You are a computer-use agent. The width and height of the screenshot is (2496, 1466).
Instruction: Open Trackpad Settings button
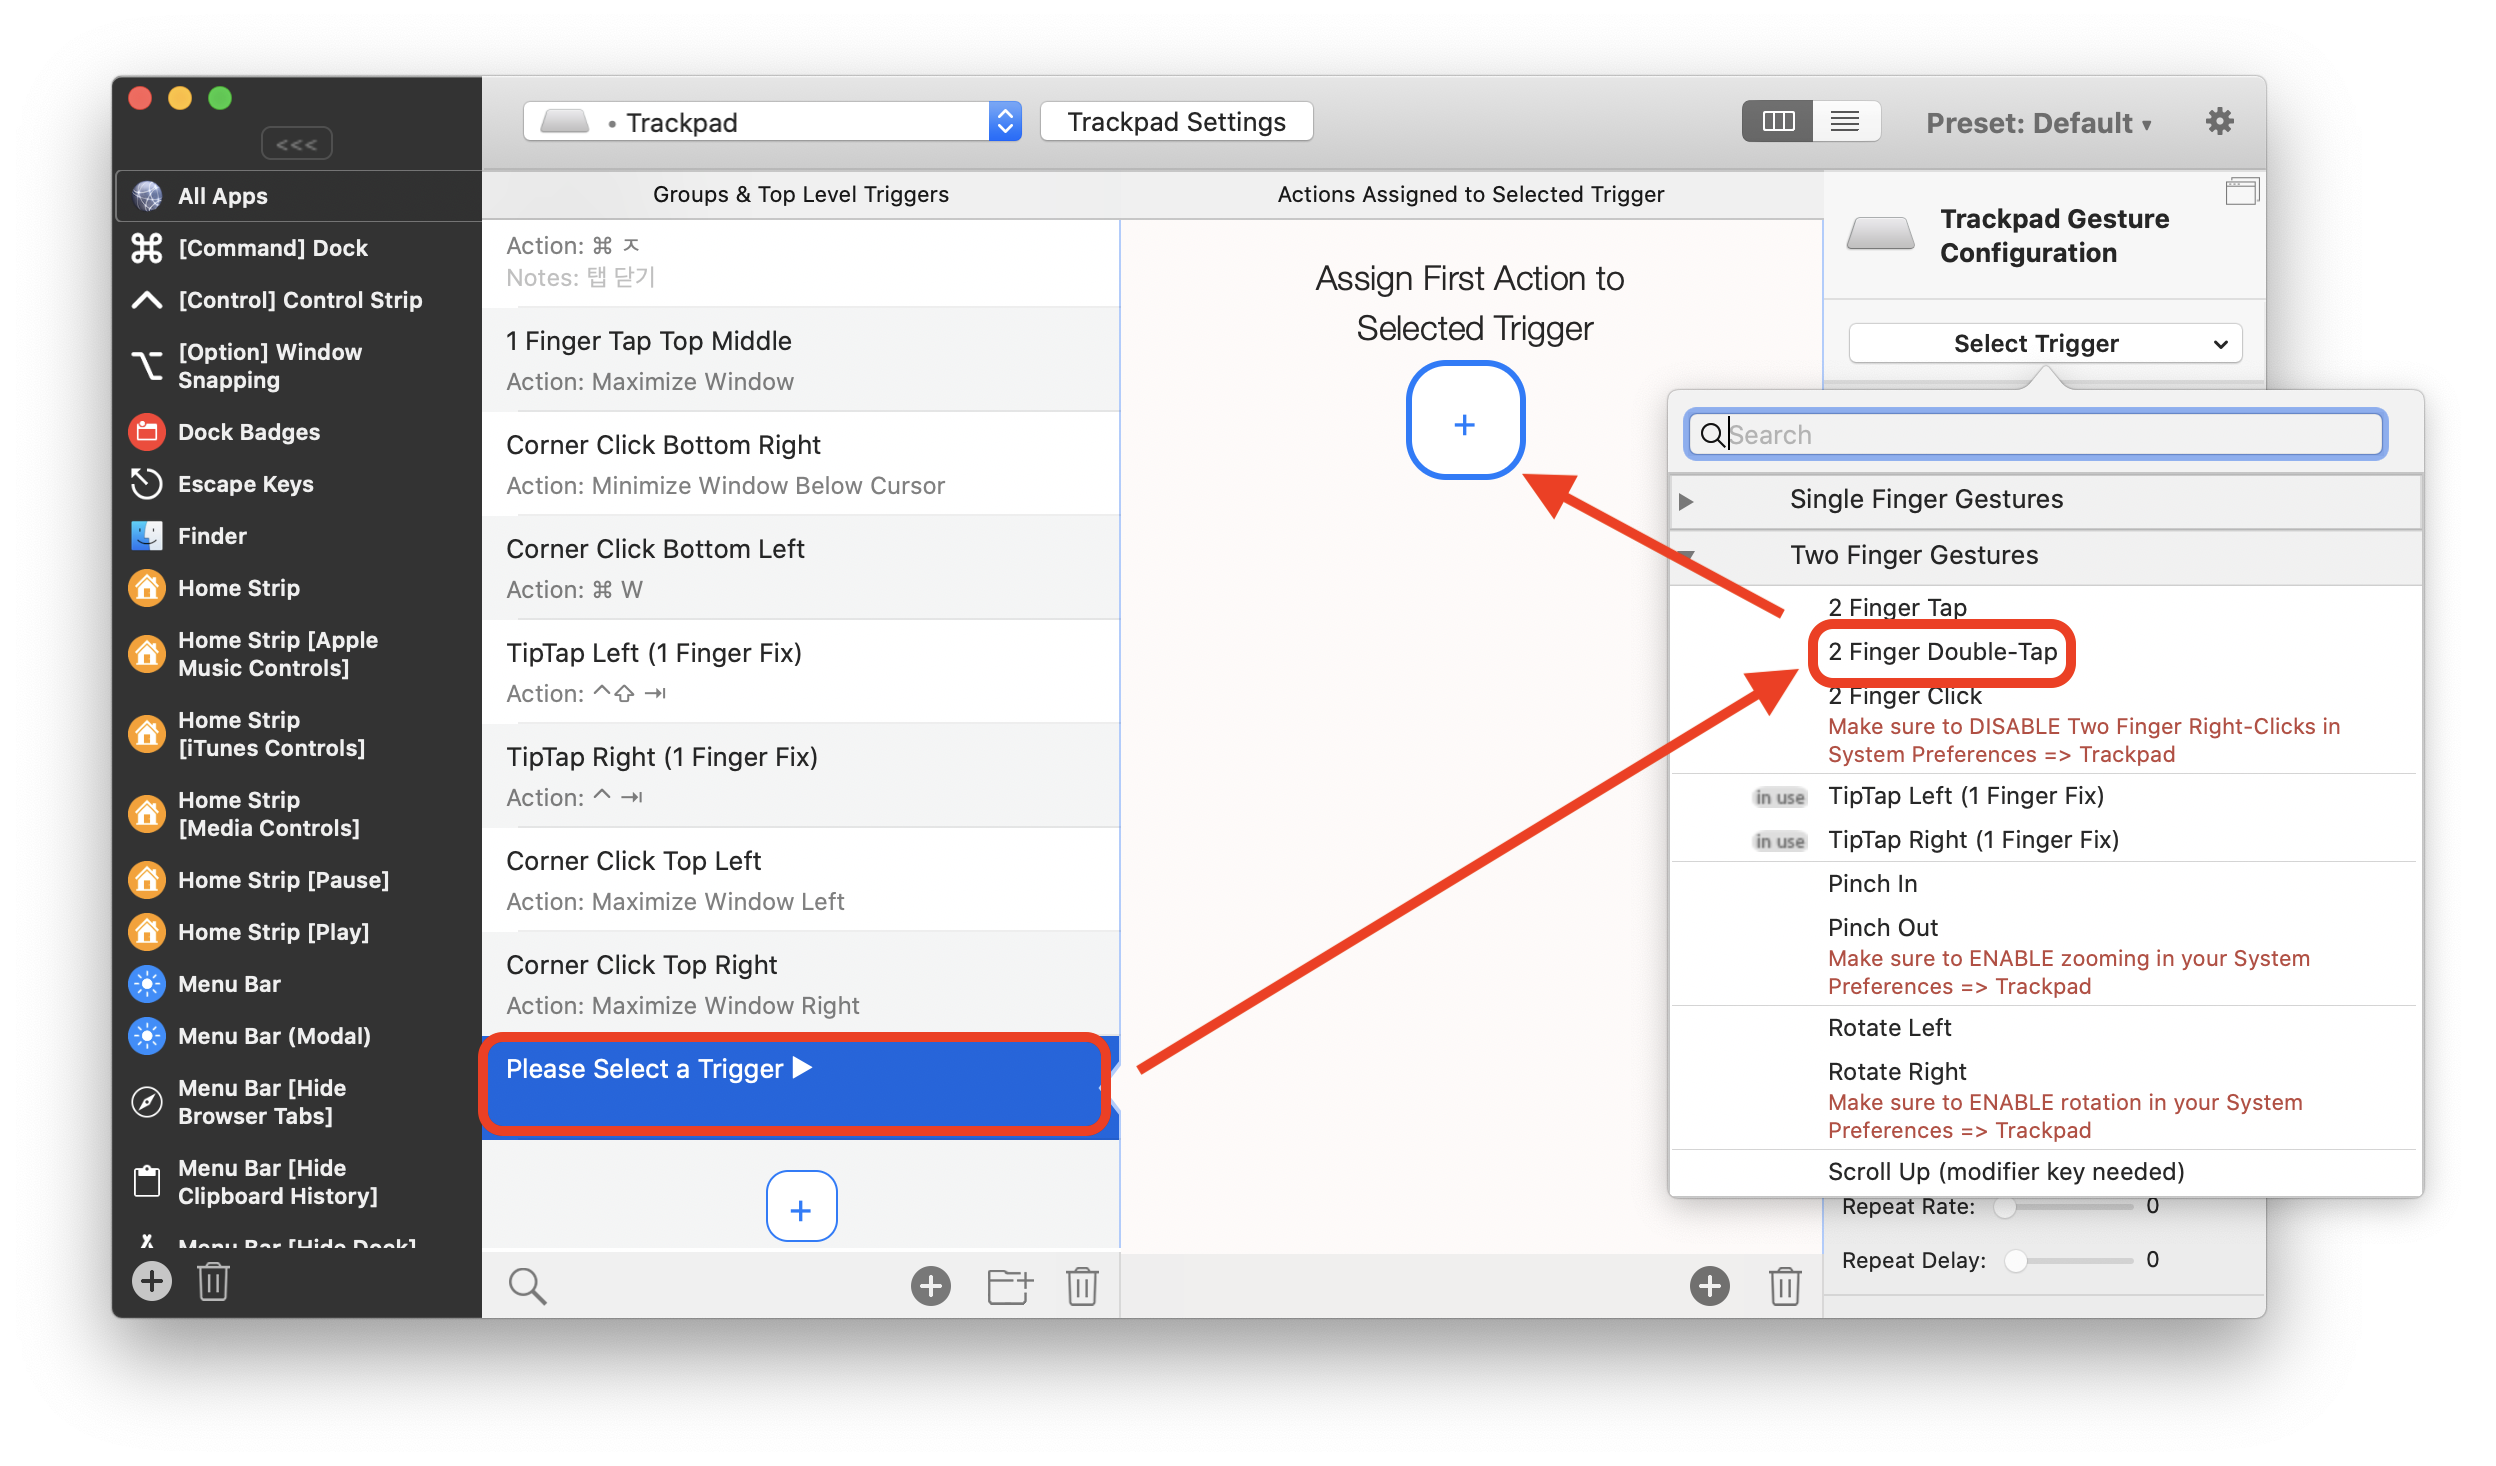(x=1176, y=122)
